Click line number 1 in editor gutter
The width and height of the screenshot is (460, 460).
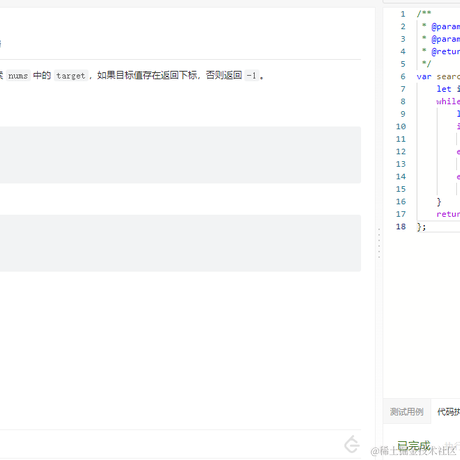pos(403,14)
